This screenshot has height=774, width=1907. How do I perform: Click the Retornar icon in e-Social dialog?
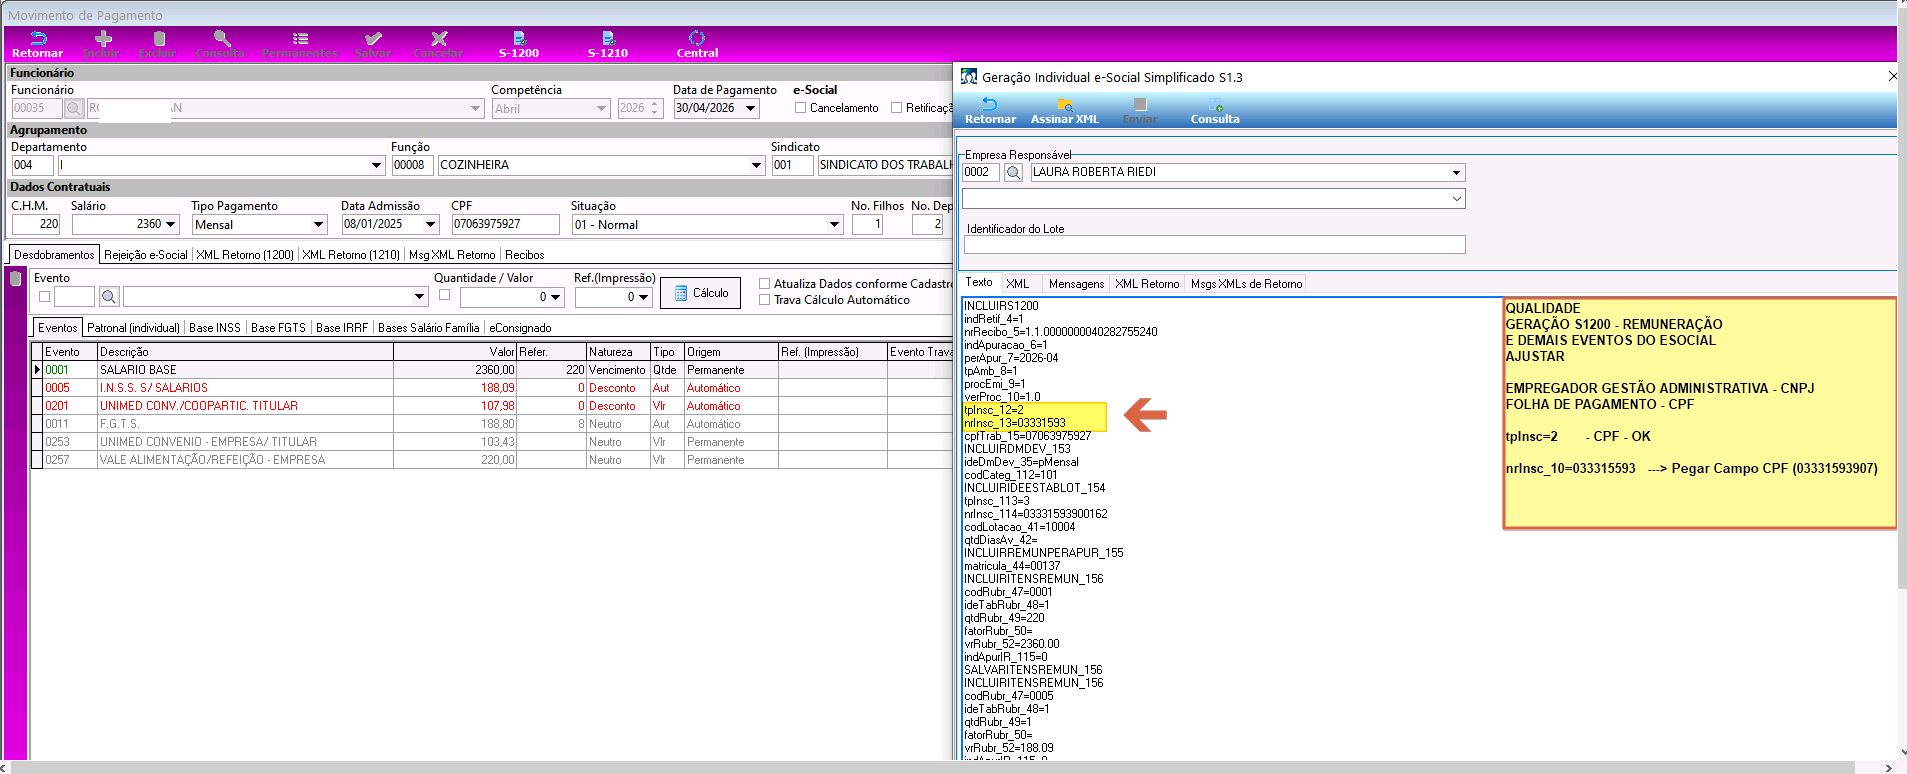click(x=990, y=110)
